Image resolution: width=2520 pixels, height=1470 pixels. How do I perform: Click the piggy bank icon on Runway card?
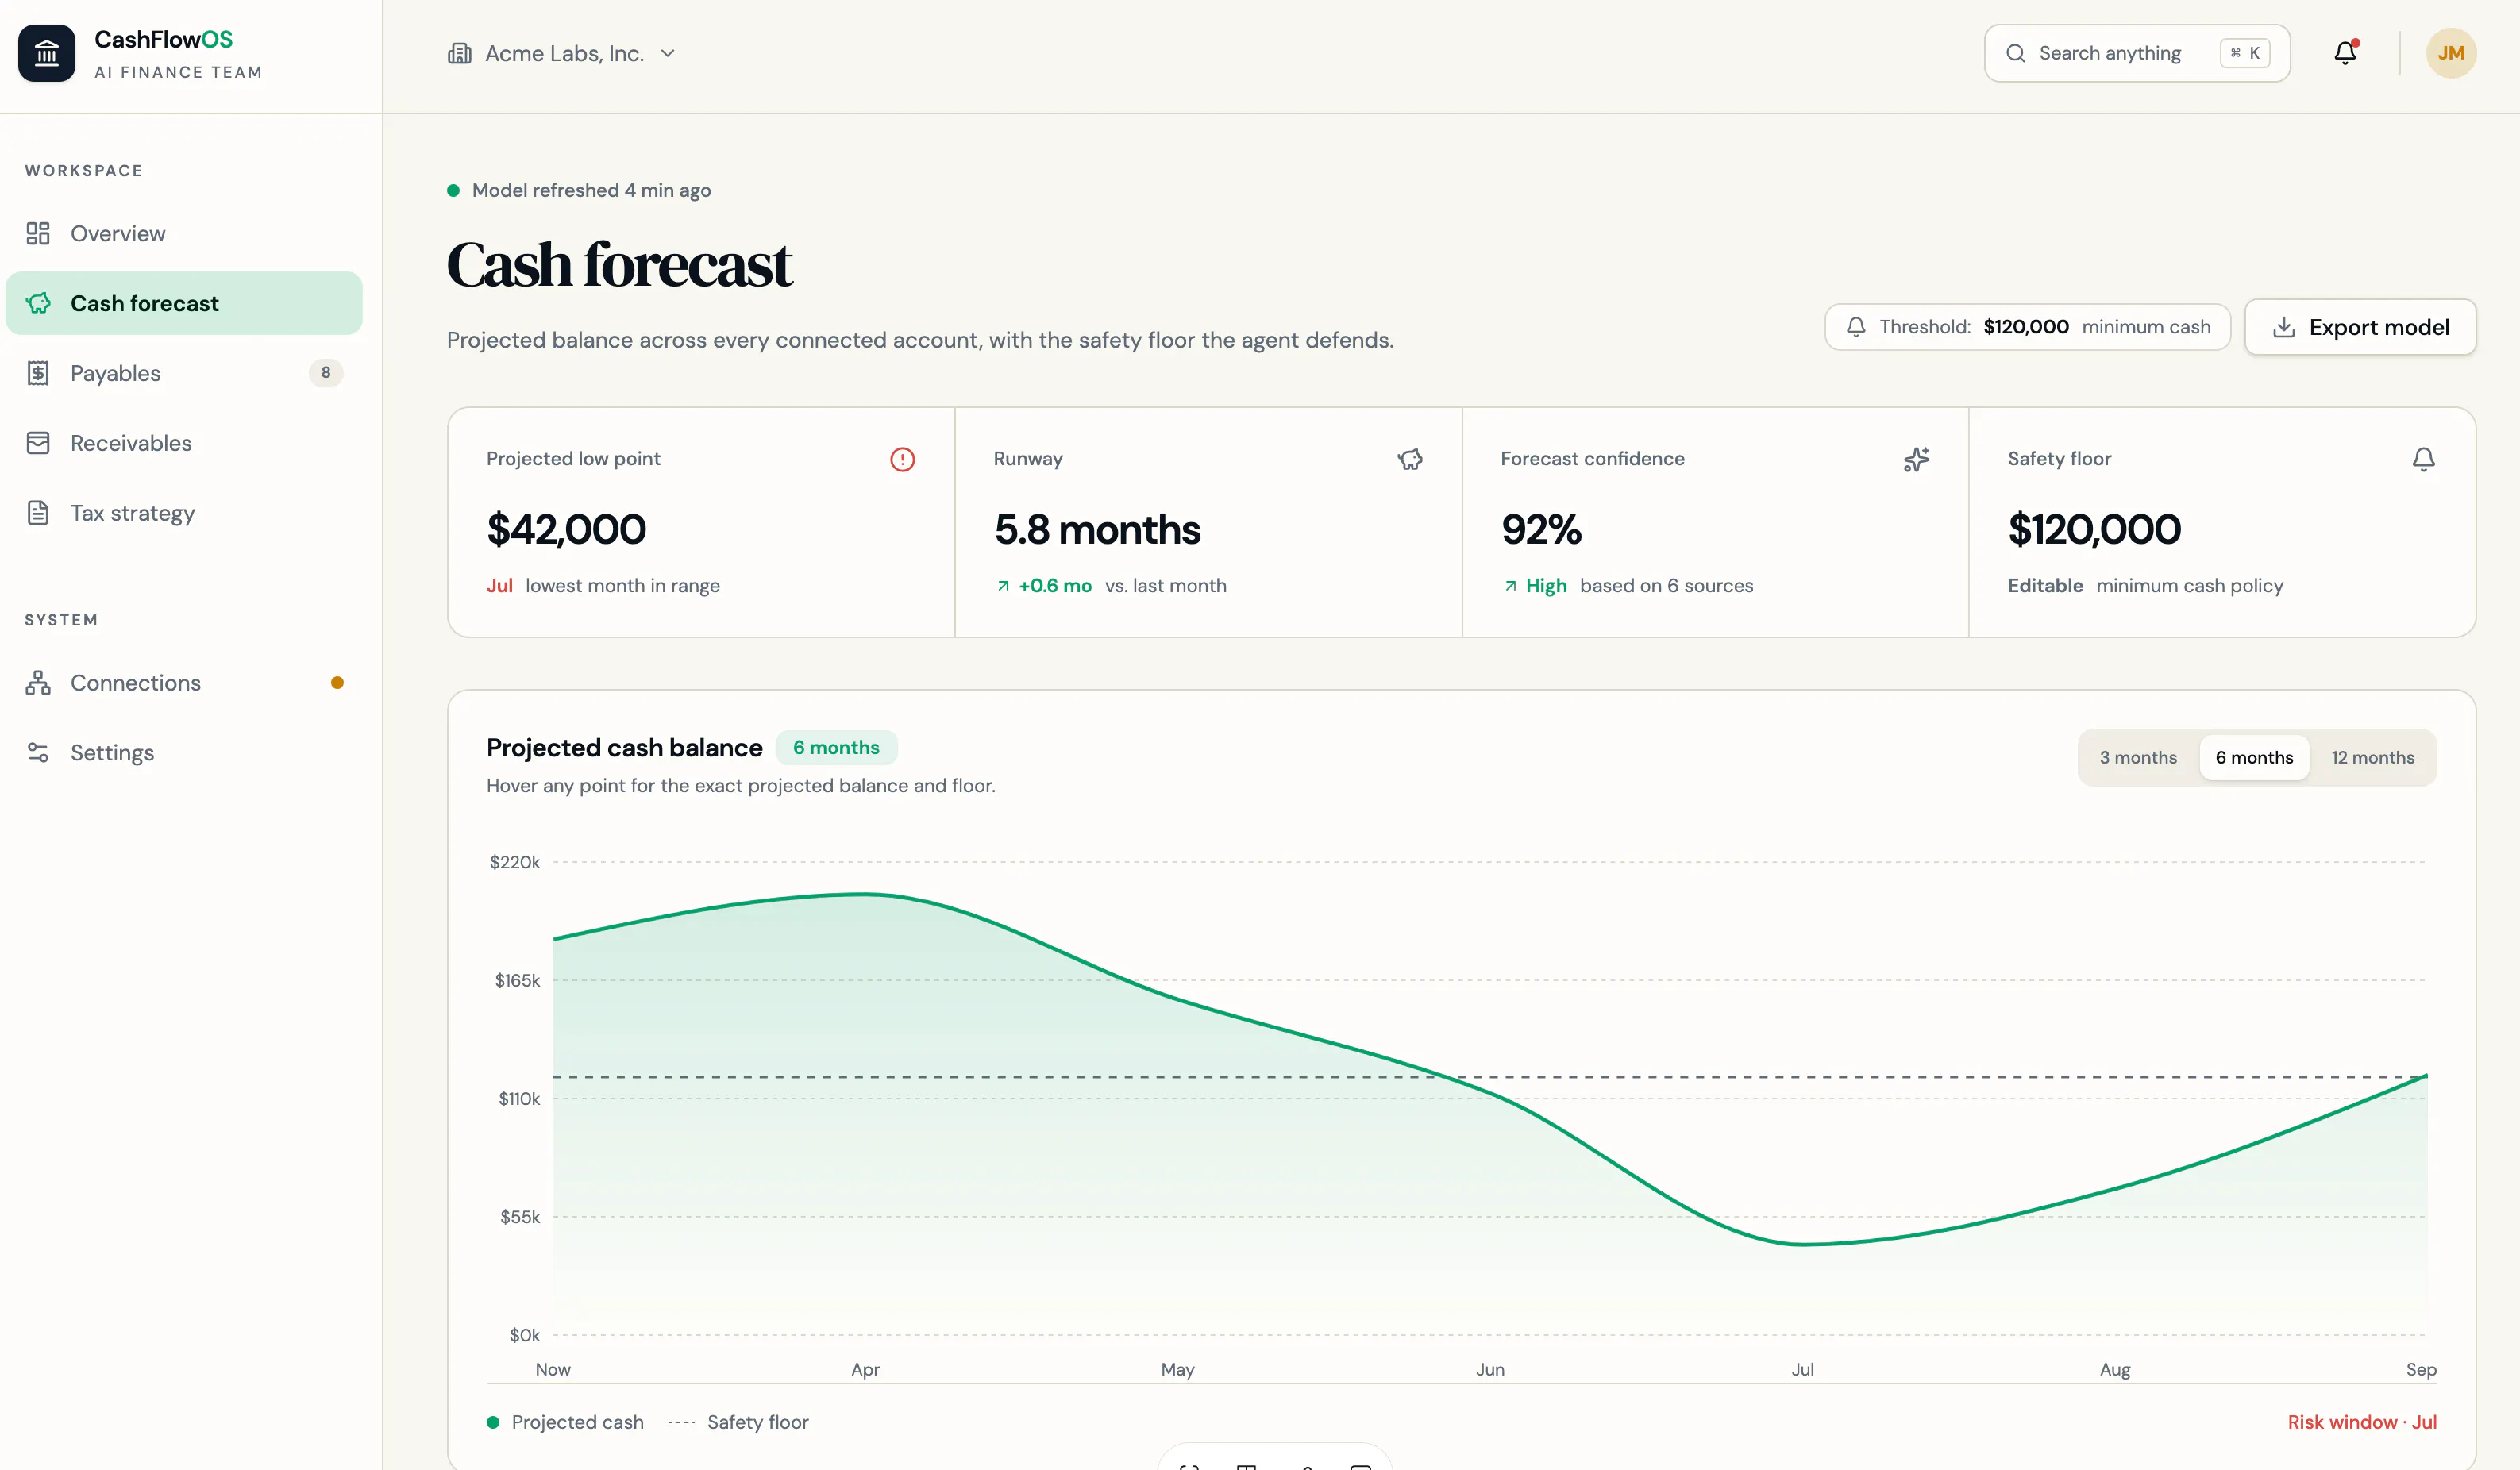[x=1410, y=459]
